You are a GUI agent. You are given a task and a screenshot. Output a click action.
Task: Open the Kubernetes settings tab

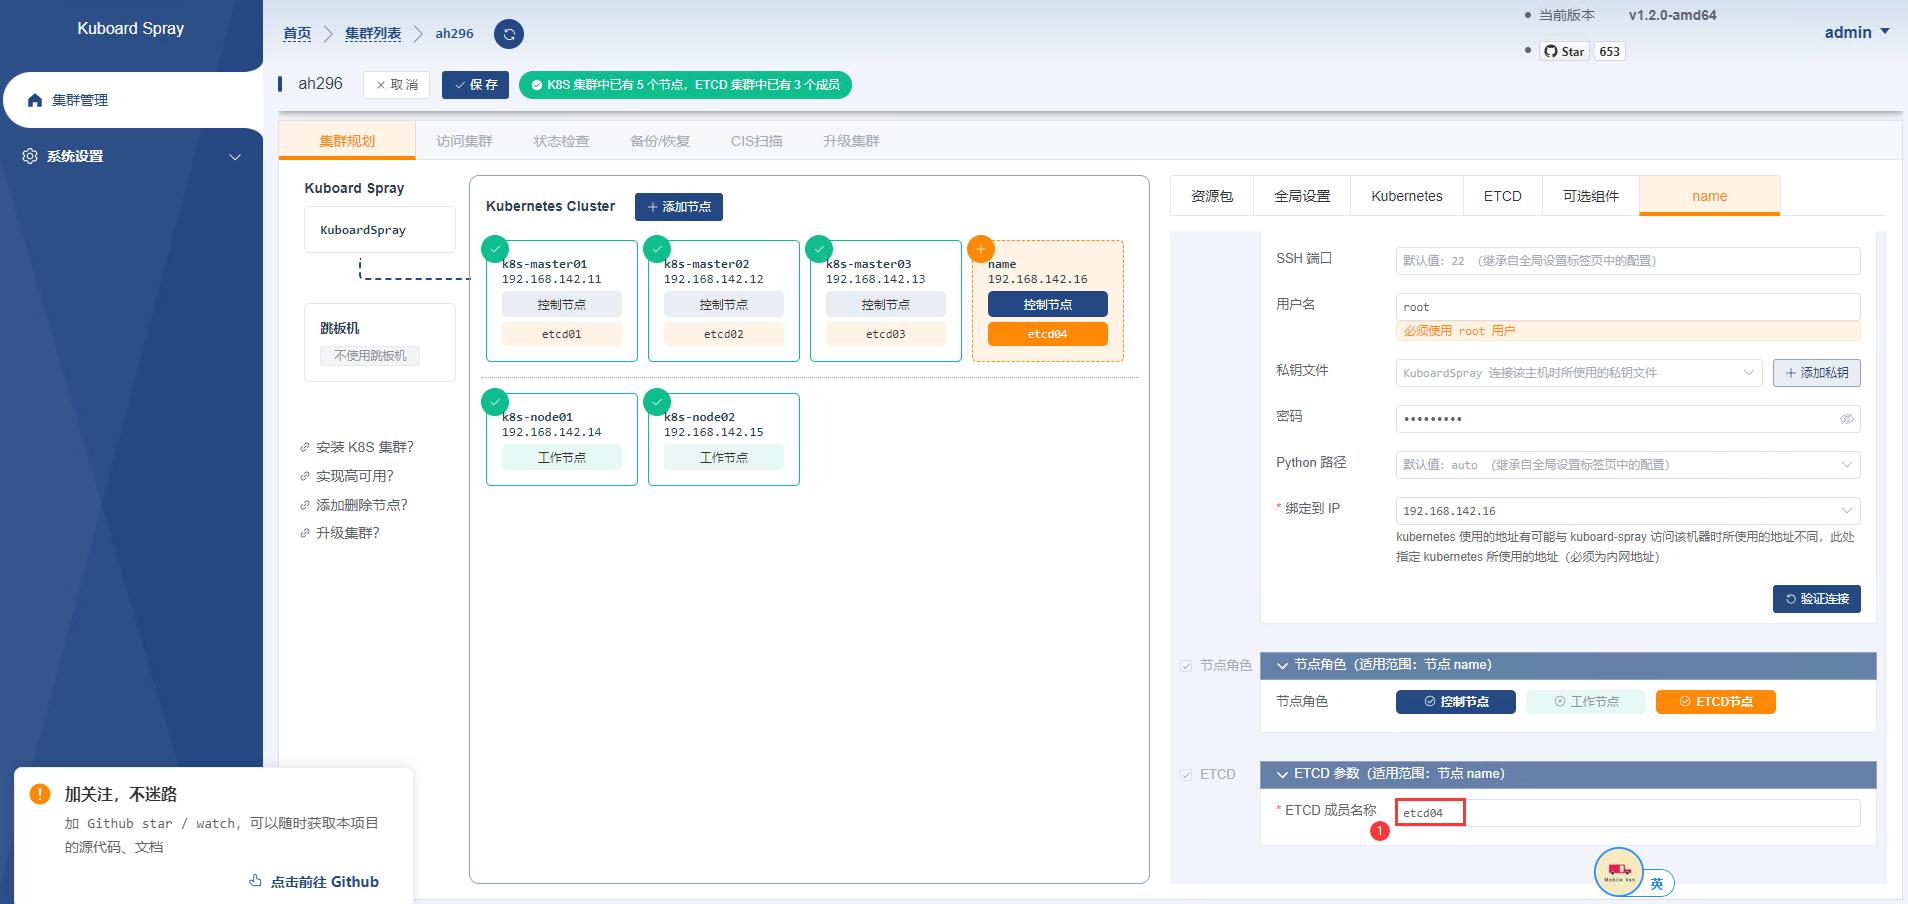(1407, 196)
